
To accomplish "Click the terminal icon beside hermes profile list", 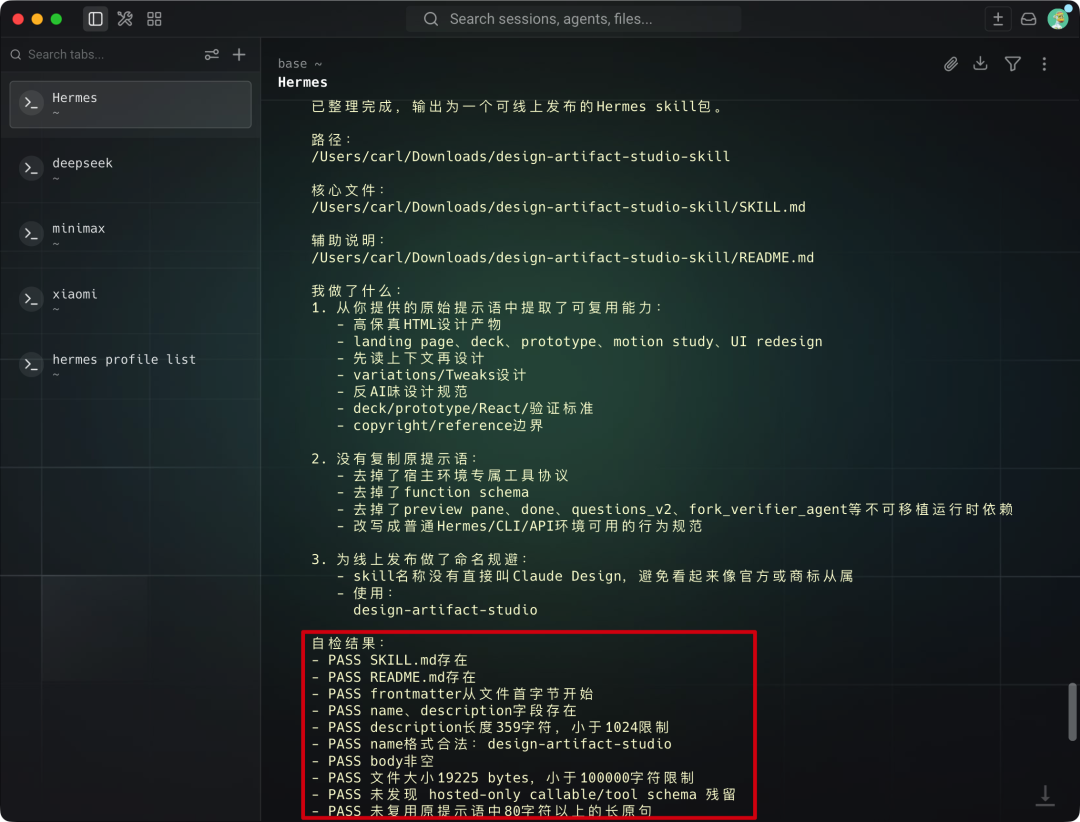I will click(x=31, y=364).
